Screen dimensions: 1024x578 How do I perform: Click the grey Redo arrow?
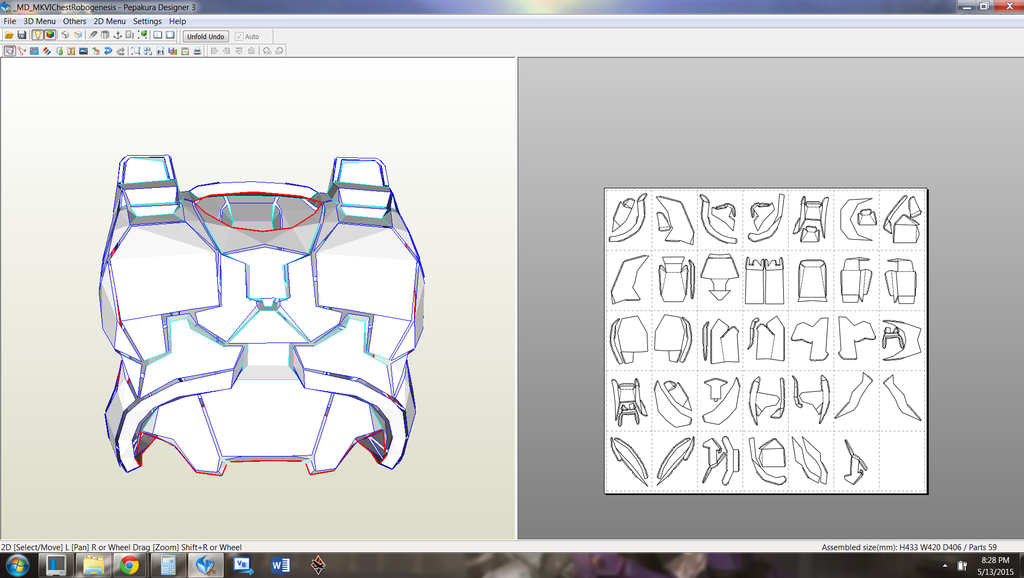[x=121, y=51]
